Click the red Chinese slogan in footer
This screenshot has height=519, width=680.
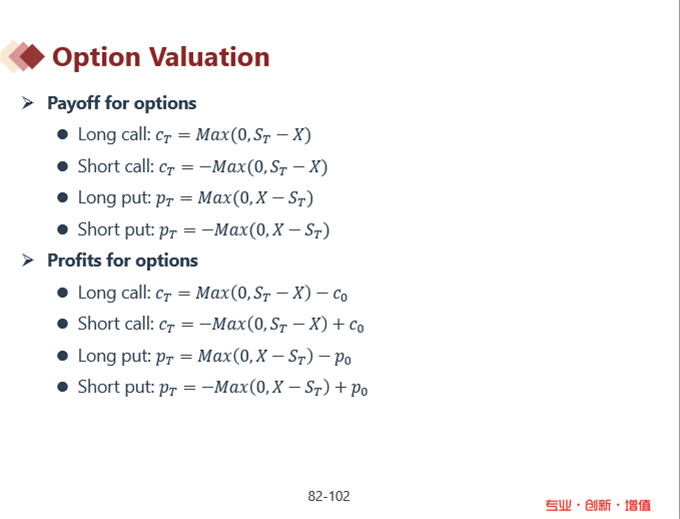[598, 506]
